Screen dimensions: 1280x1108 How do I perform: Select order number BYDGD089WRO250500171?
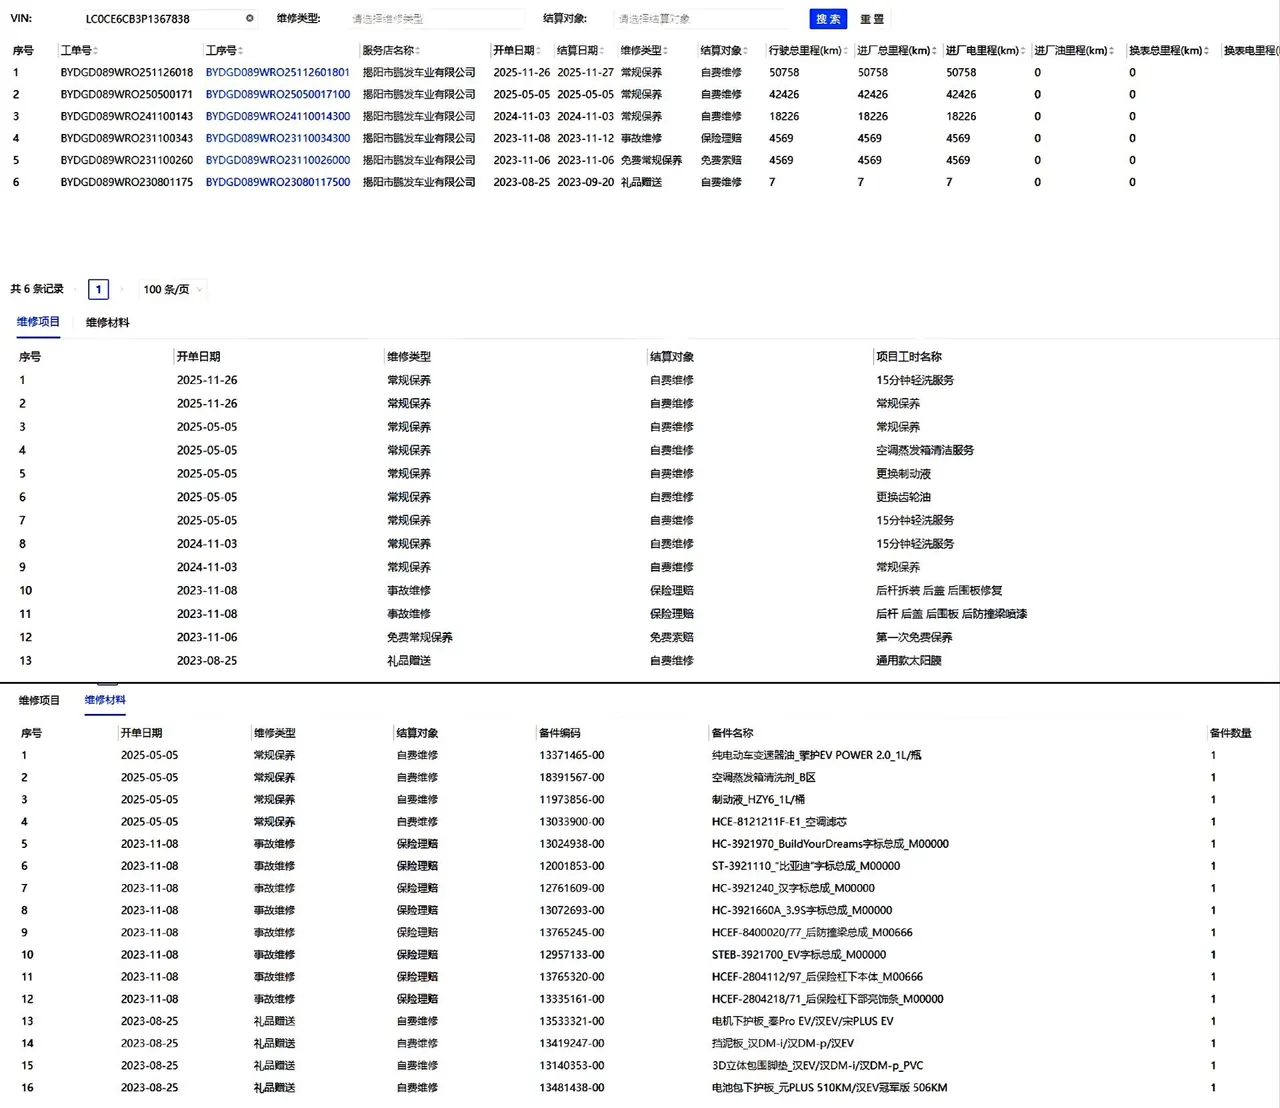click(x=127, y=95)
